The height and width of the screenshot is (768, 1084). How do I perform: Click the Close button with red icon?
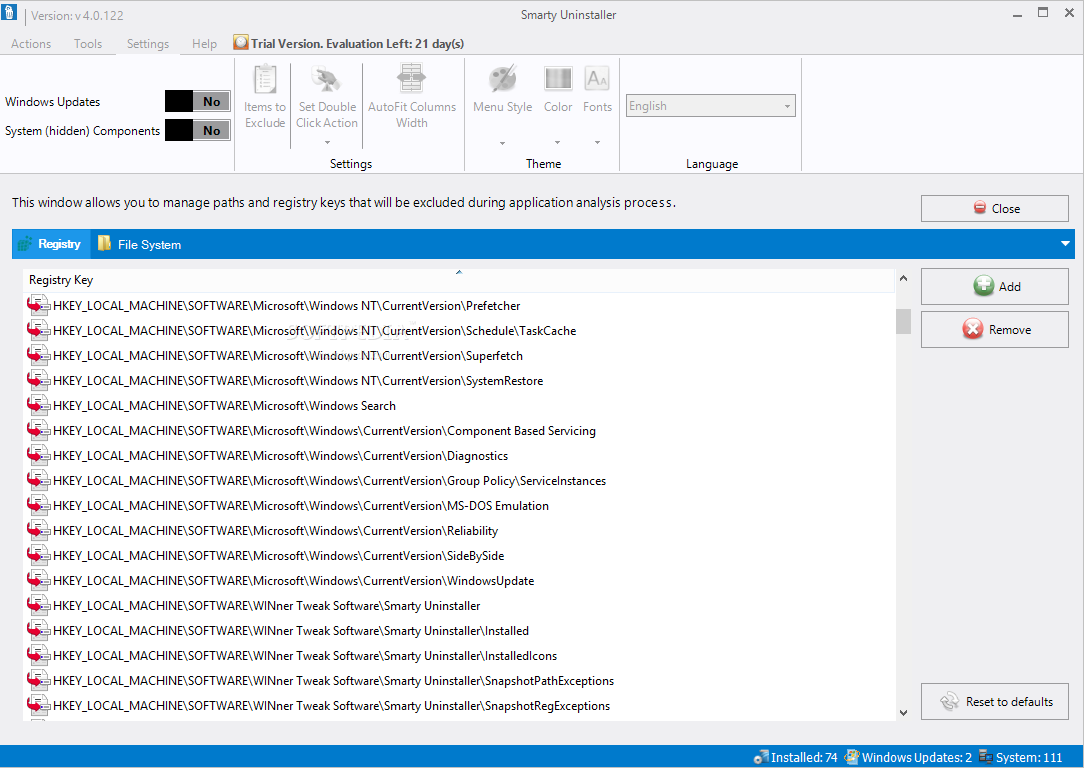pos(994,209)
